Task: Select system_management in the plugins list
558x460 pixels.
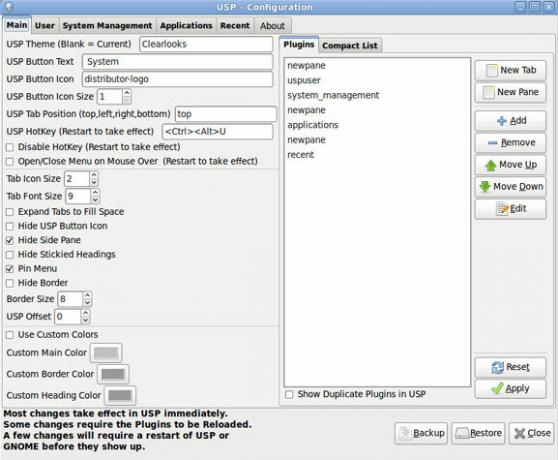Action: coord(333,95)
